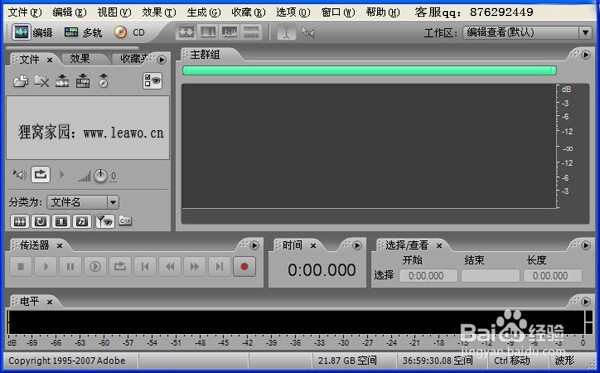Toggle full path display icon
Image resolution: width=600 pixels, height=373 pixels.
[125, 220]
